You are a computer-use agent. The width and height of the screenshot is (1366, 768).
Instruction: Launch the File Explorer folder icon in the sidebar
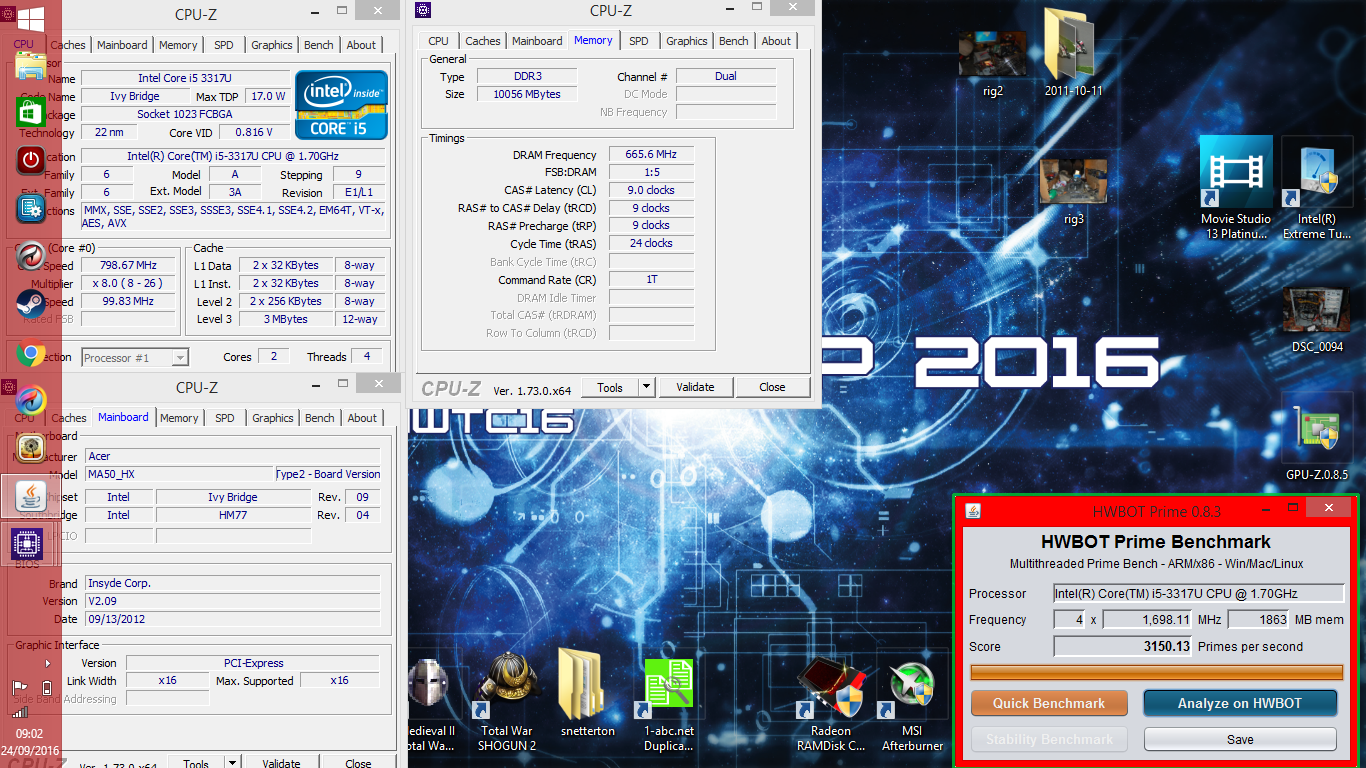[x=31, y=66]
